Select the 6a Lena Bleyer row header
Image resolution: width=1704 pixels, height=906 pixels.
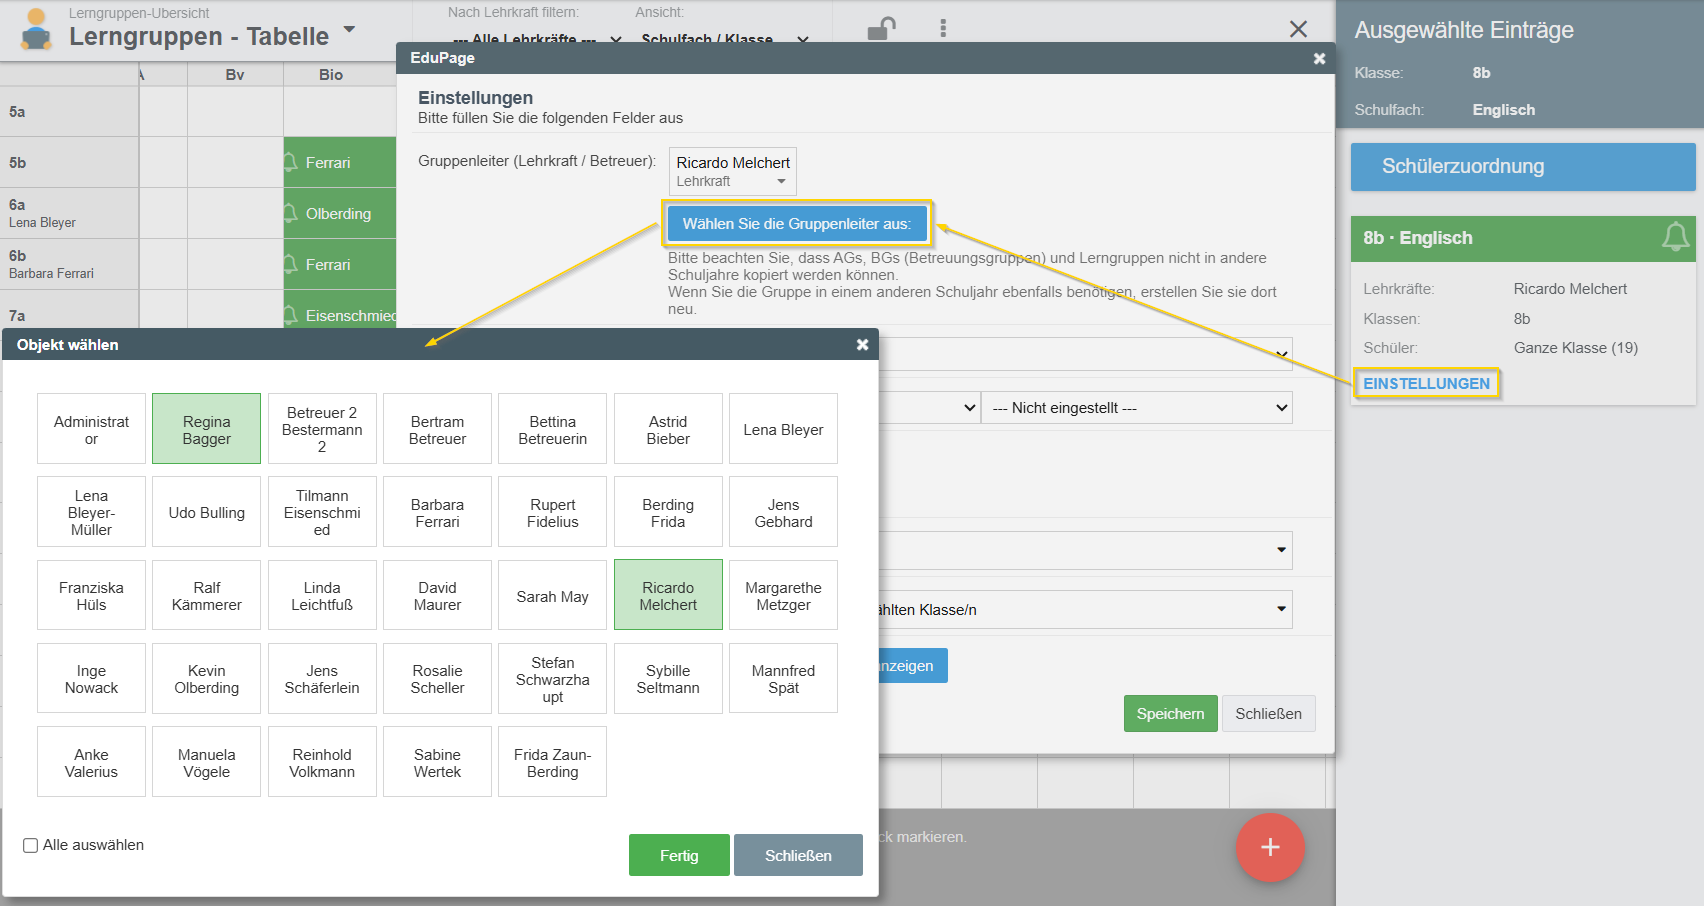point(69,213)
